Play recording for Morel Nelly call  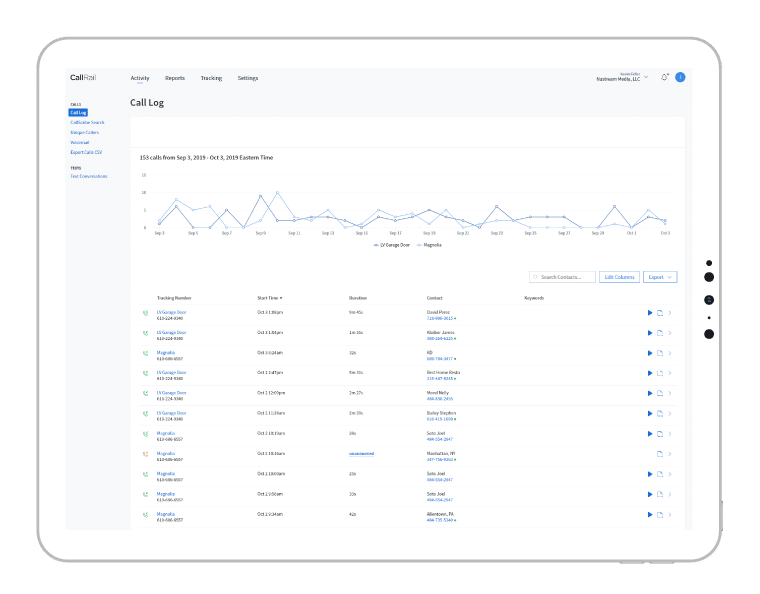pyautogui.click(x=649, y=393)
